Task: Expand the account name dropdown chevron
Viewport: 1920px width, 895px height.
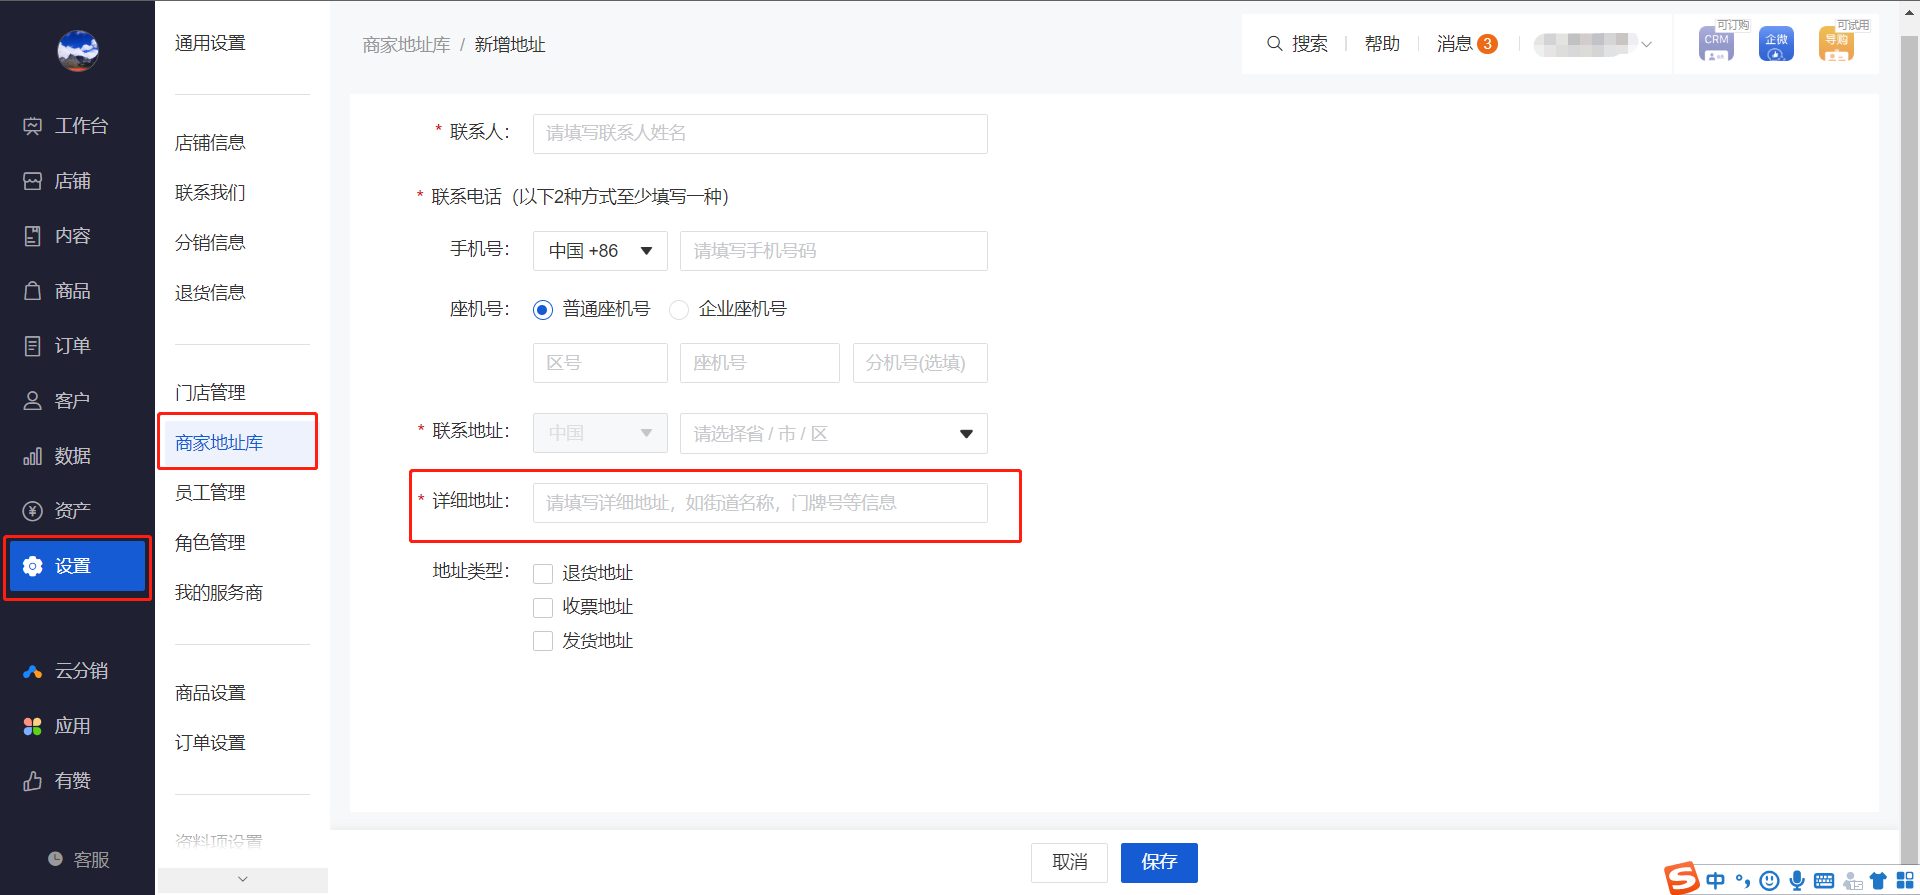Action: (1647, 44)
